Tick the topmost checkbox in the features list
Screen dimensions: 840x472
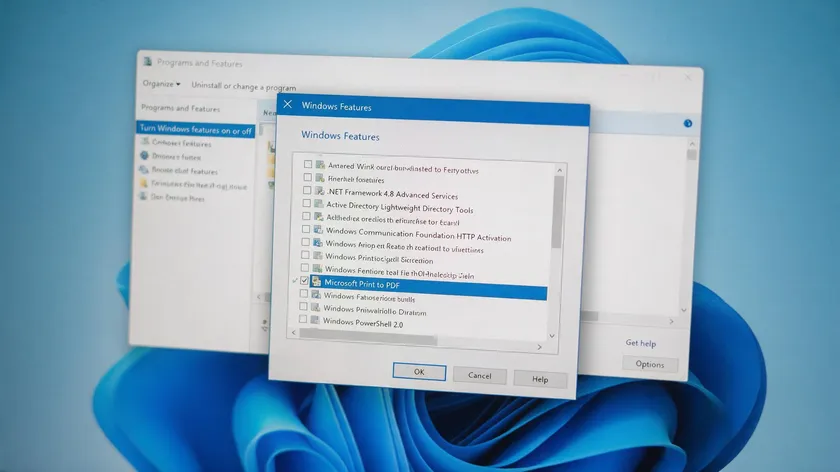pyautogui.click(x=308, y=164)
